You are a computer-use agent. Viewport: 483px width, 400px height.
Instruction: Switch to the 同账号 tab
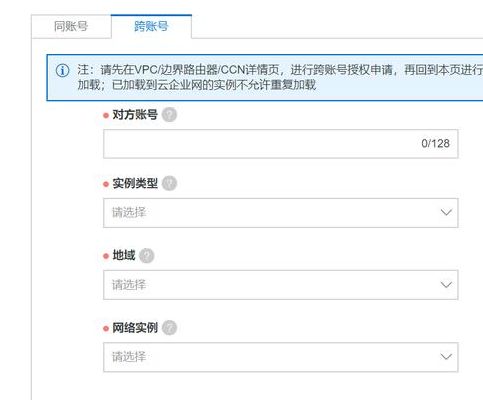pyautogui.click(x=71, y=26)
